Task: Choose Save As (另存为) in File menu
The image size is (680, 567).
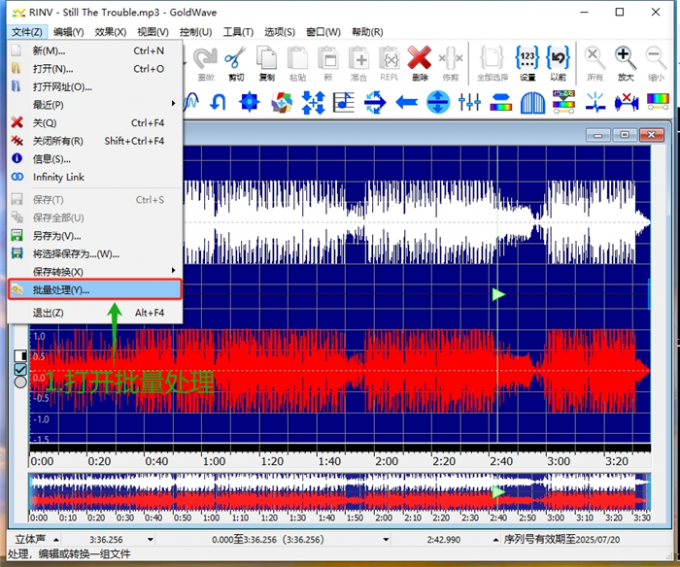Action: tap(95, 236)
